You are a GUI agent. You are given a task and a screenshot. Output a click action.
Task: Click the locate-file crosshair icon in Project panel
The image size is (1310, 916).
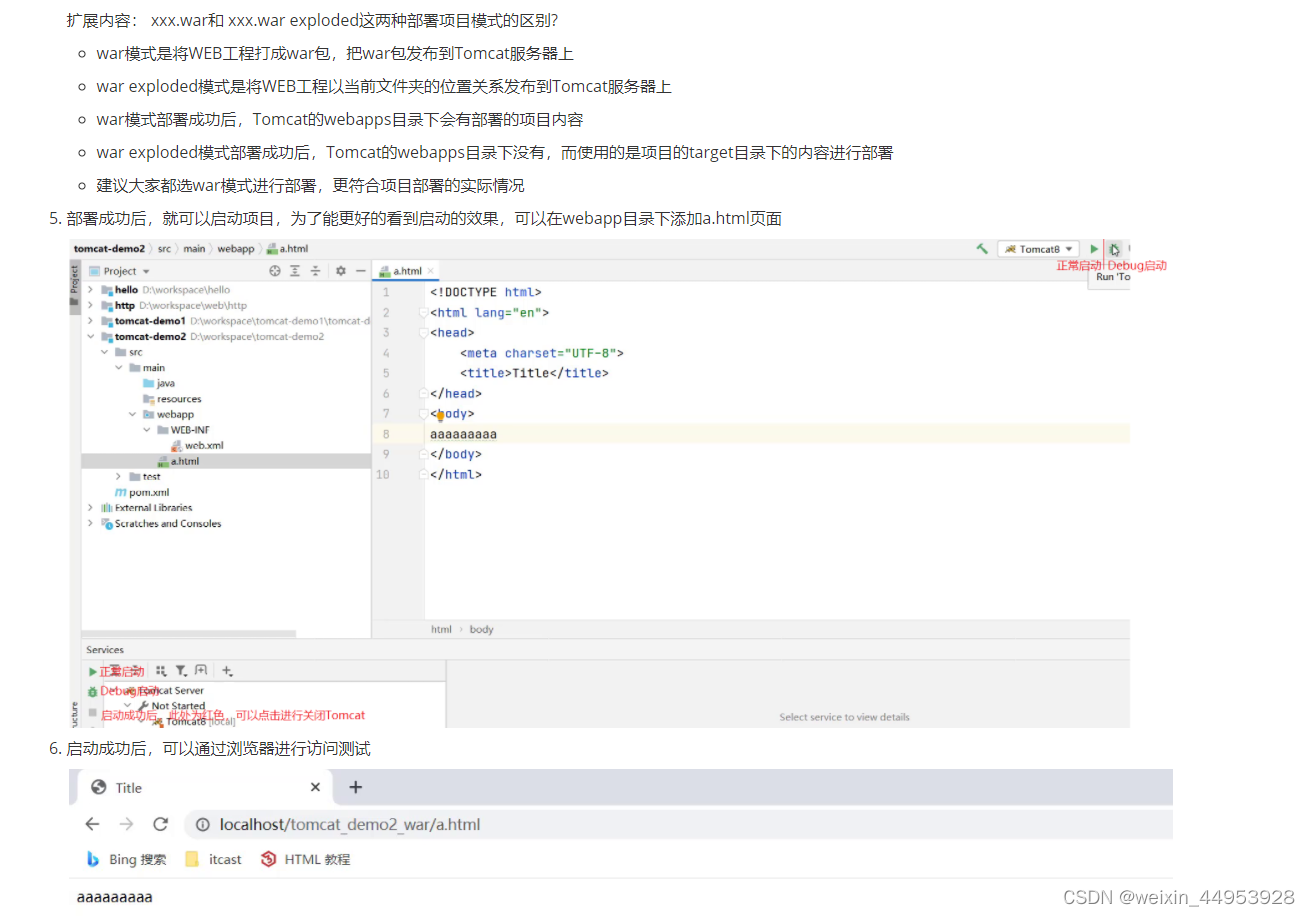coord(275,271)
